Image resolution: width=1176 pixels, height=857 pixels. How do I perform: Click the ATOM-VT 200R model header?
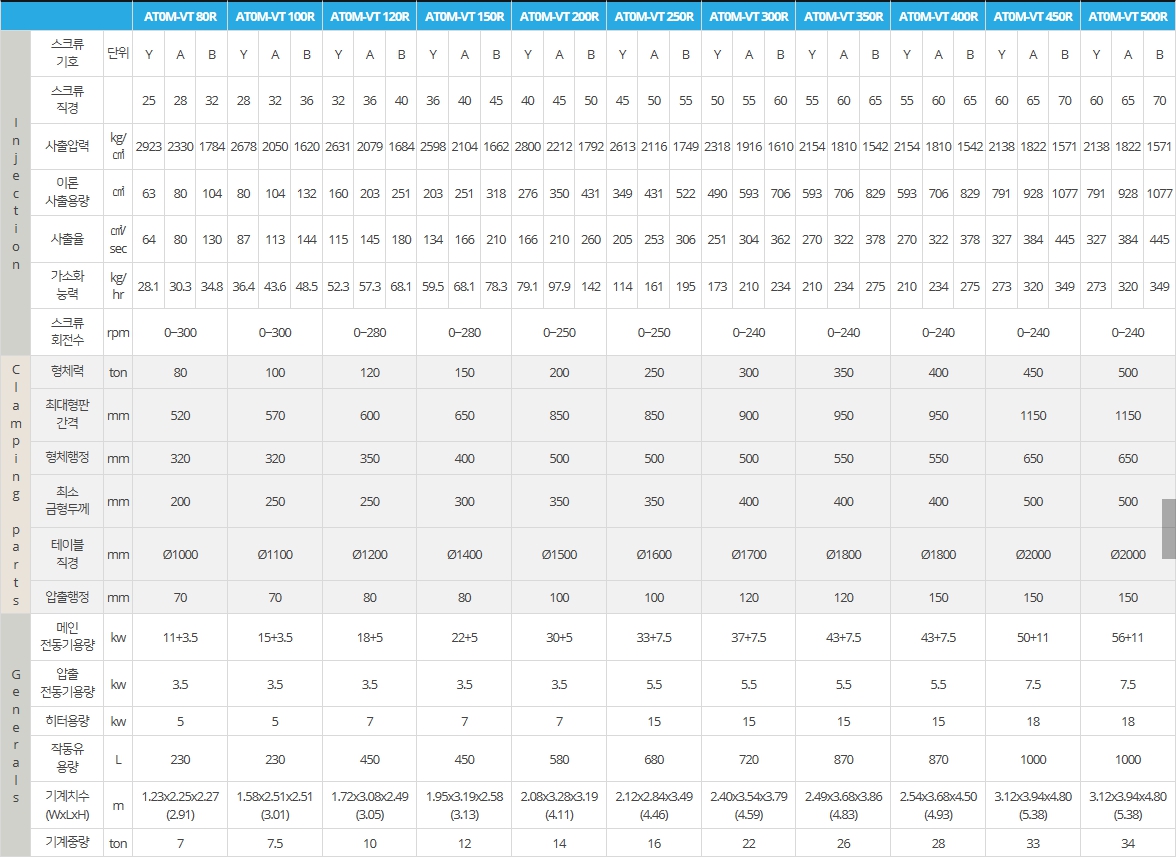(559, 17)
